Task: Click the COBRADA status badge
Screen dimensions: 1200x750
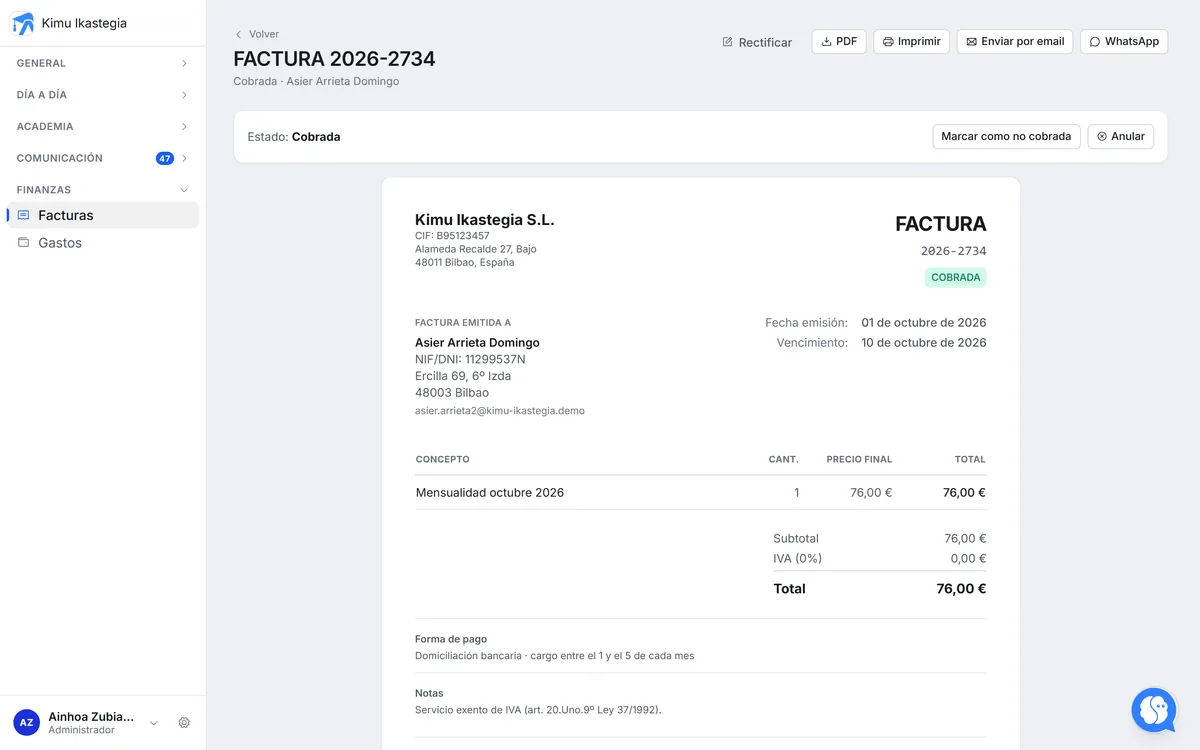Action: coord(955,277)
